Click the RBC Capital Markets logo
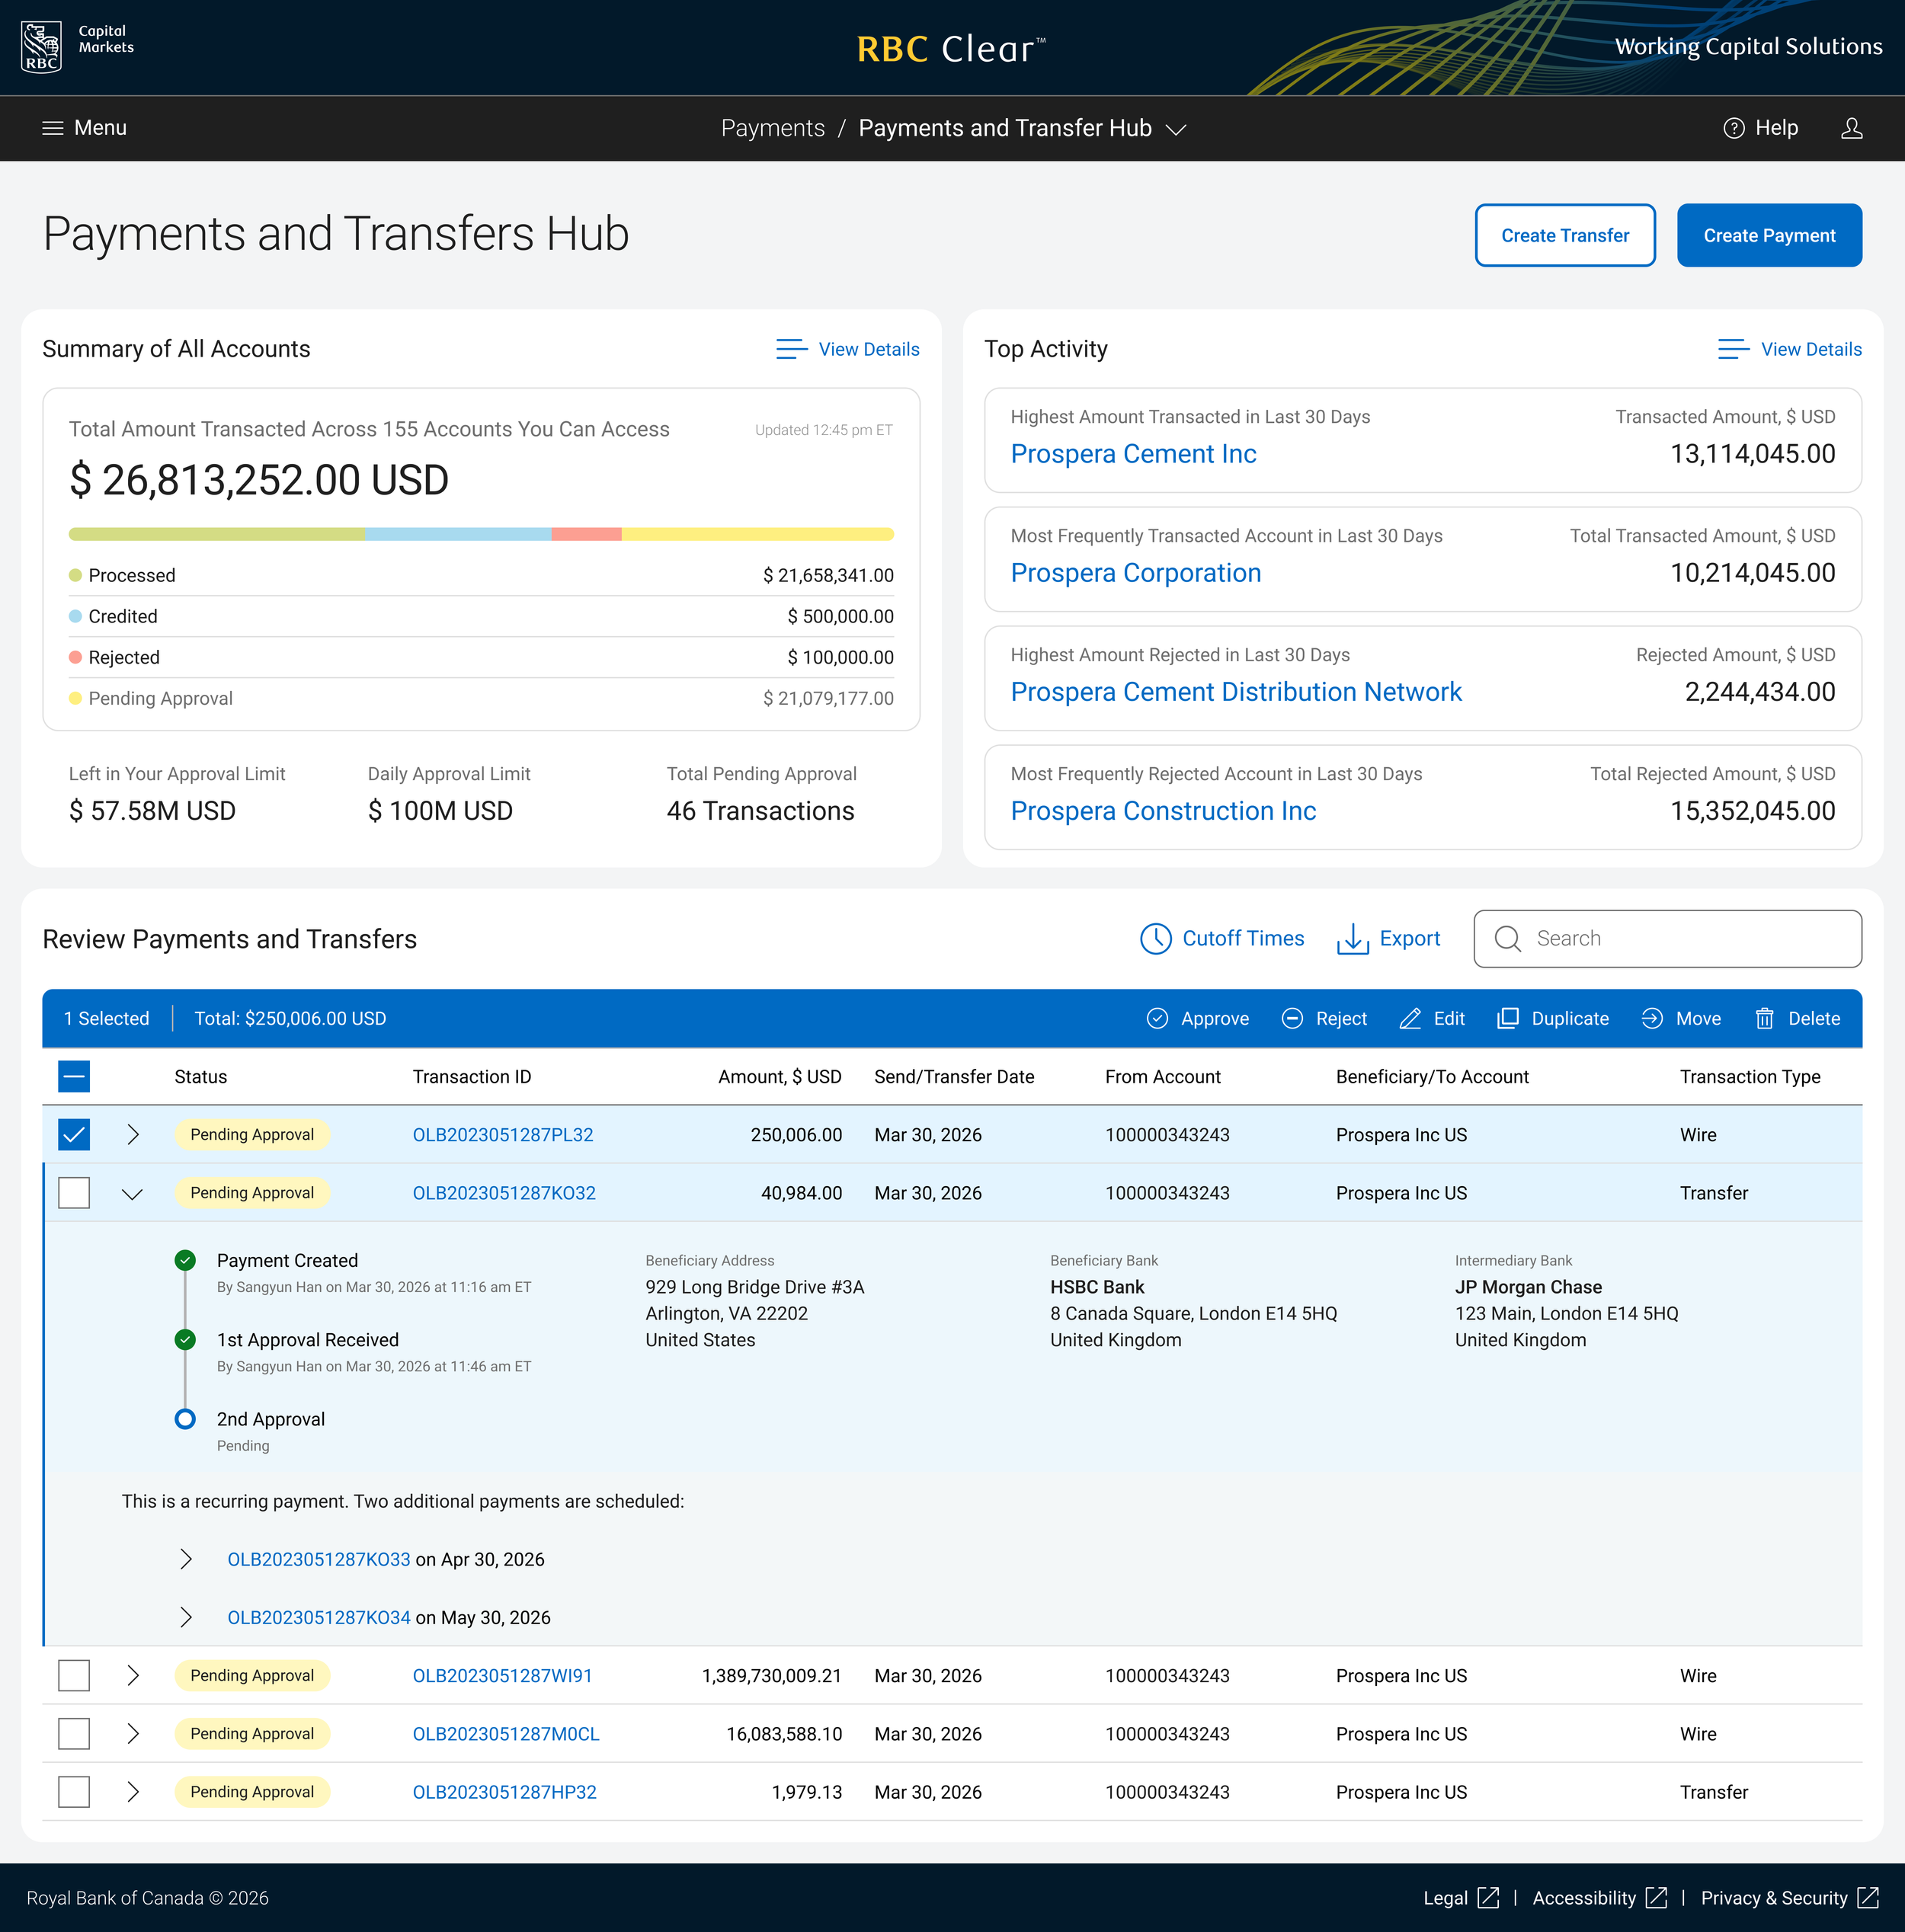The height and width of the screenshot is (1932, 1905). pos(78,47)
